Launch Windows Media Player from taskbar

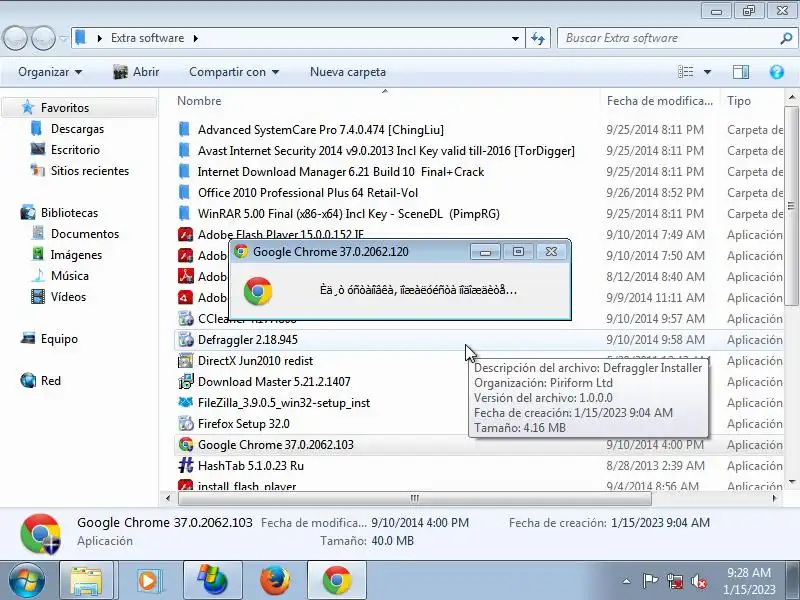[148, 580]
